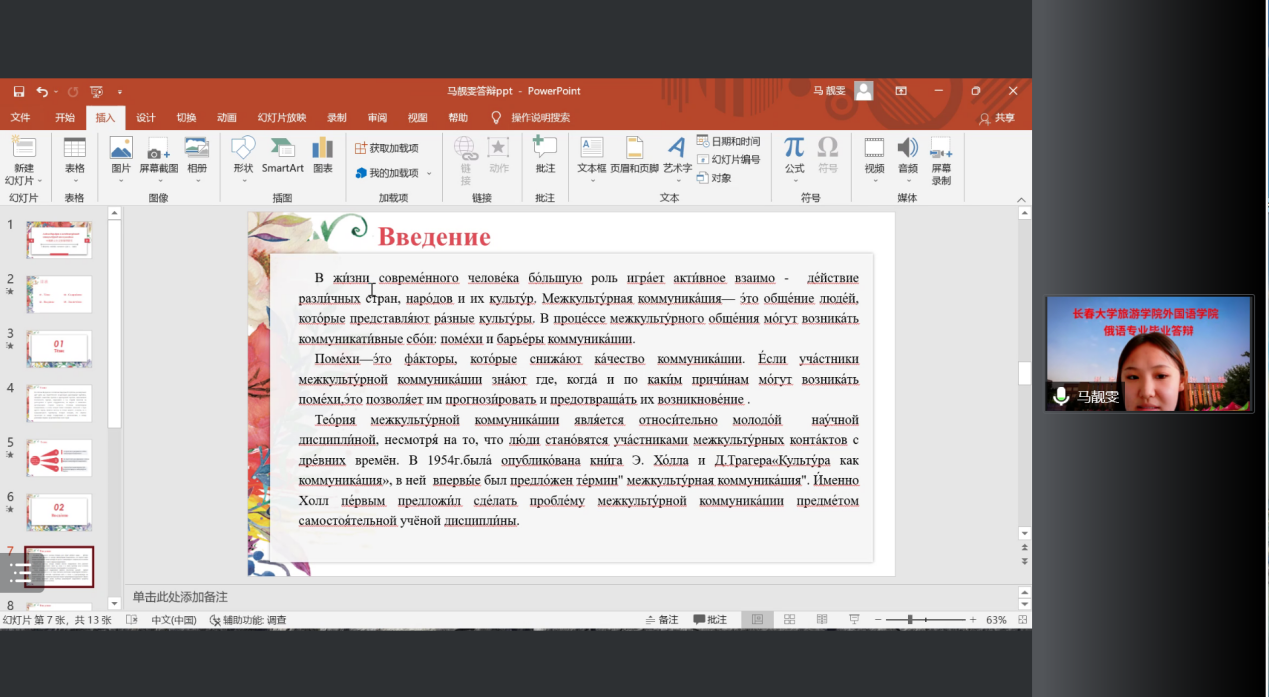Insert a picture via the 图片 icon
1269x697 pixels.
(121, 148)
